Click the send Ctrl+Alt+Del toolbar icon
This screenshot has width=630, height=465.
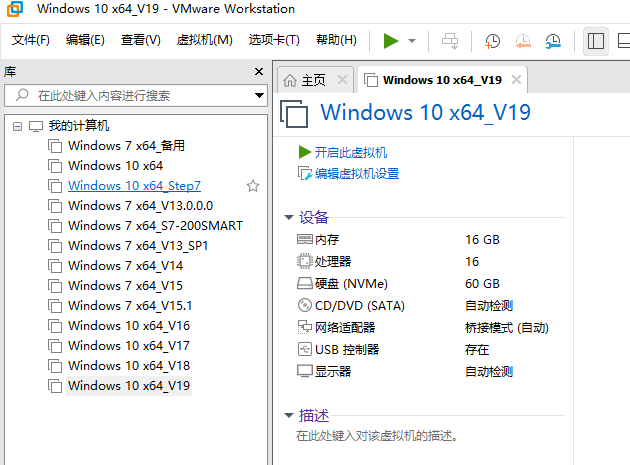tap(450, 41)
